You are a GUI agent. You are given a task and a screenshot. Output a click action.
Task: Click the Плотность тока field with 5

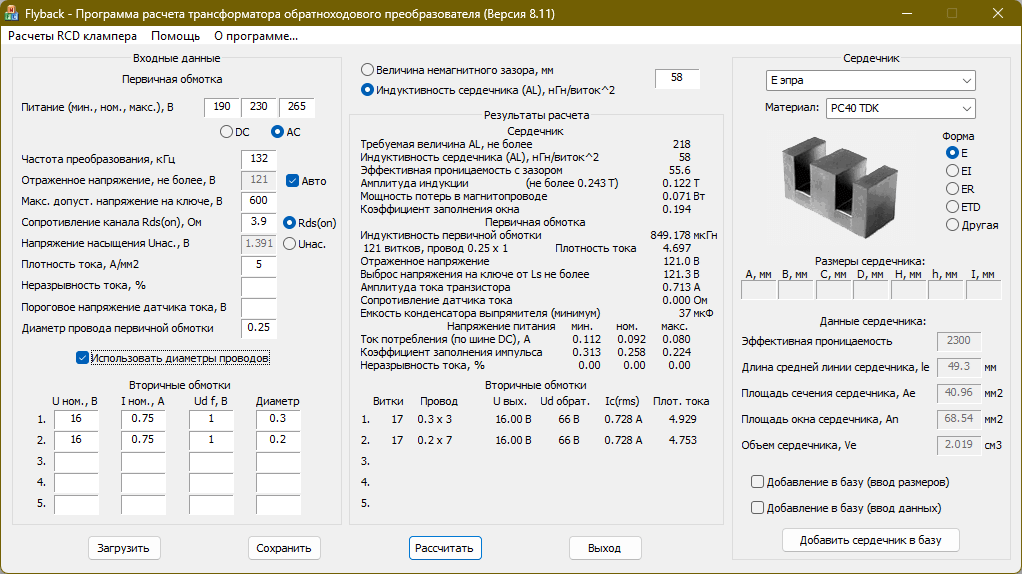point(259,265)
